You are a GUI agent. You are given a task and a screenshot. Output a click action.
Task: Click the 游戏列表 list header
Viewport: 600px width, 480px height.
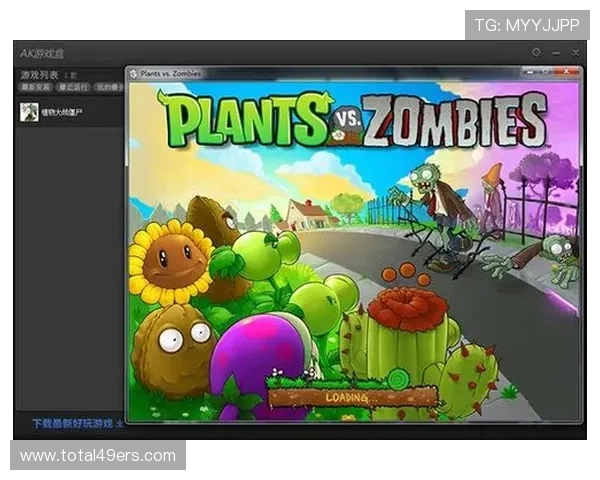coord(40,75)
